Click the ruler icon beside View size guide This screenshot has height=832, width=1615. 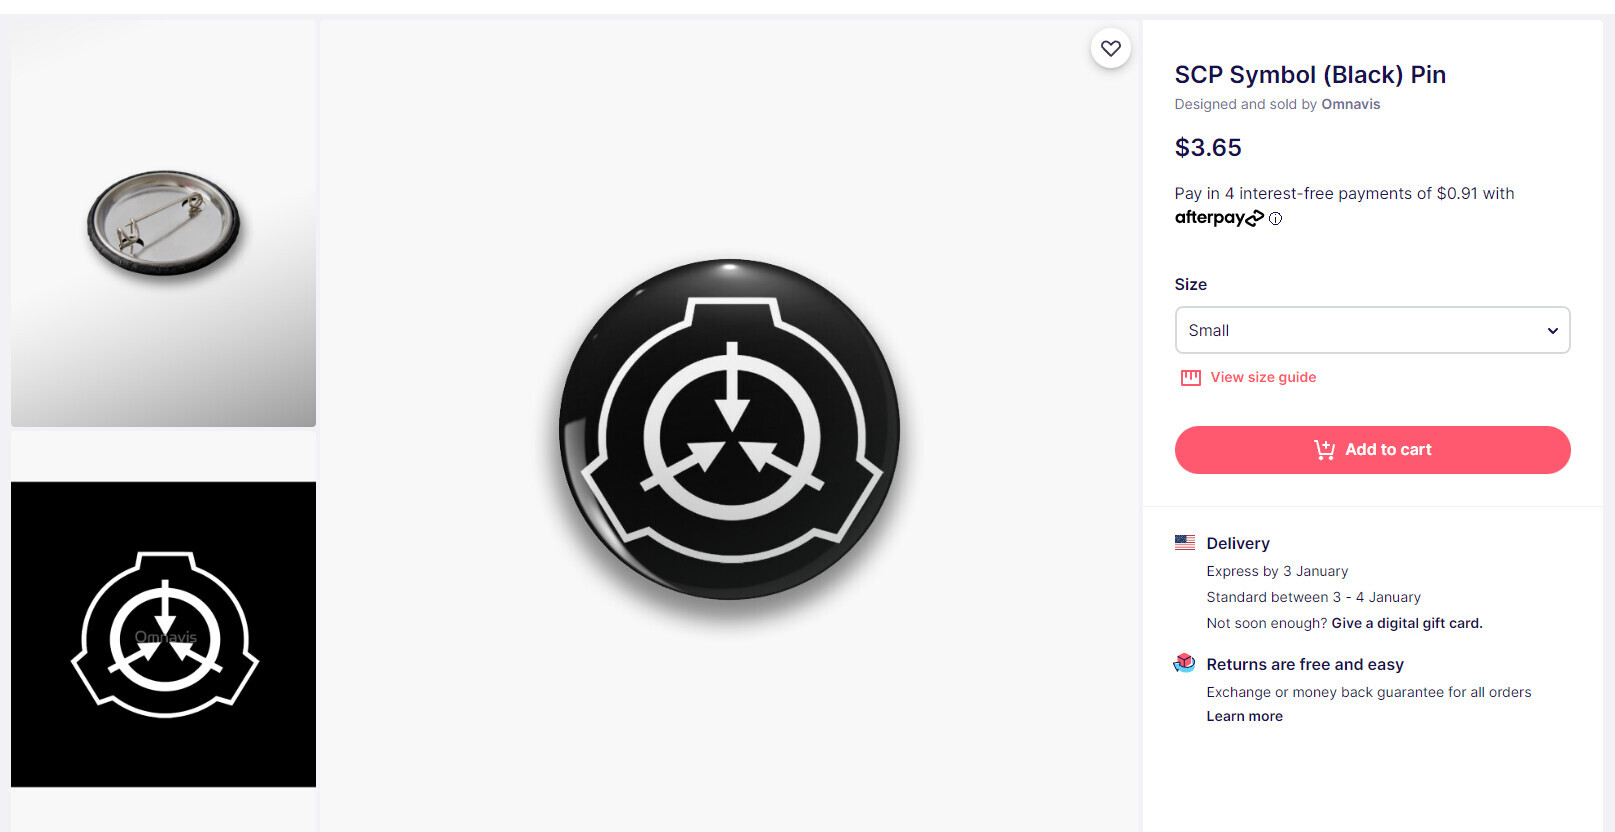click(x=1190, y=378)
